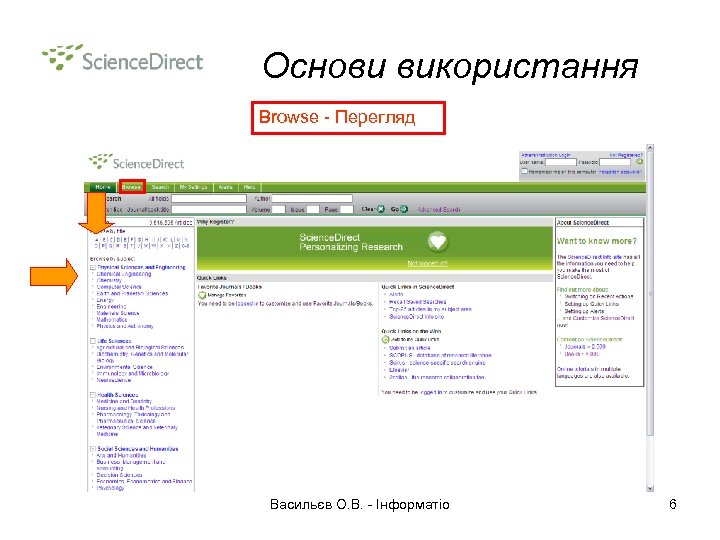The image size is (720, 540).
Task: Open the Not Registered link
Action: coord(626,155)
